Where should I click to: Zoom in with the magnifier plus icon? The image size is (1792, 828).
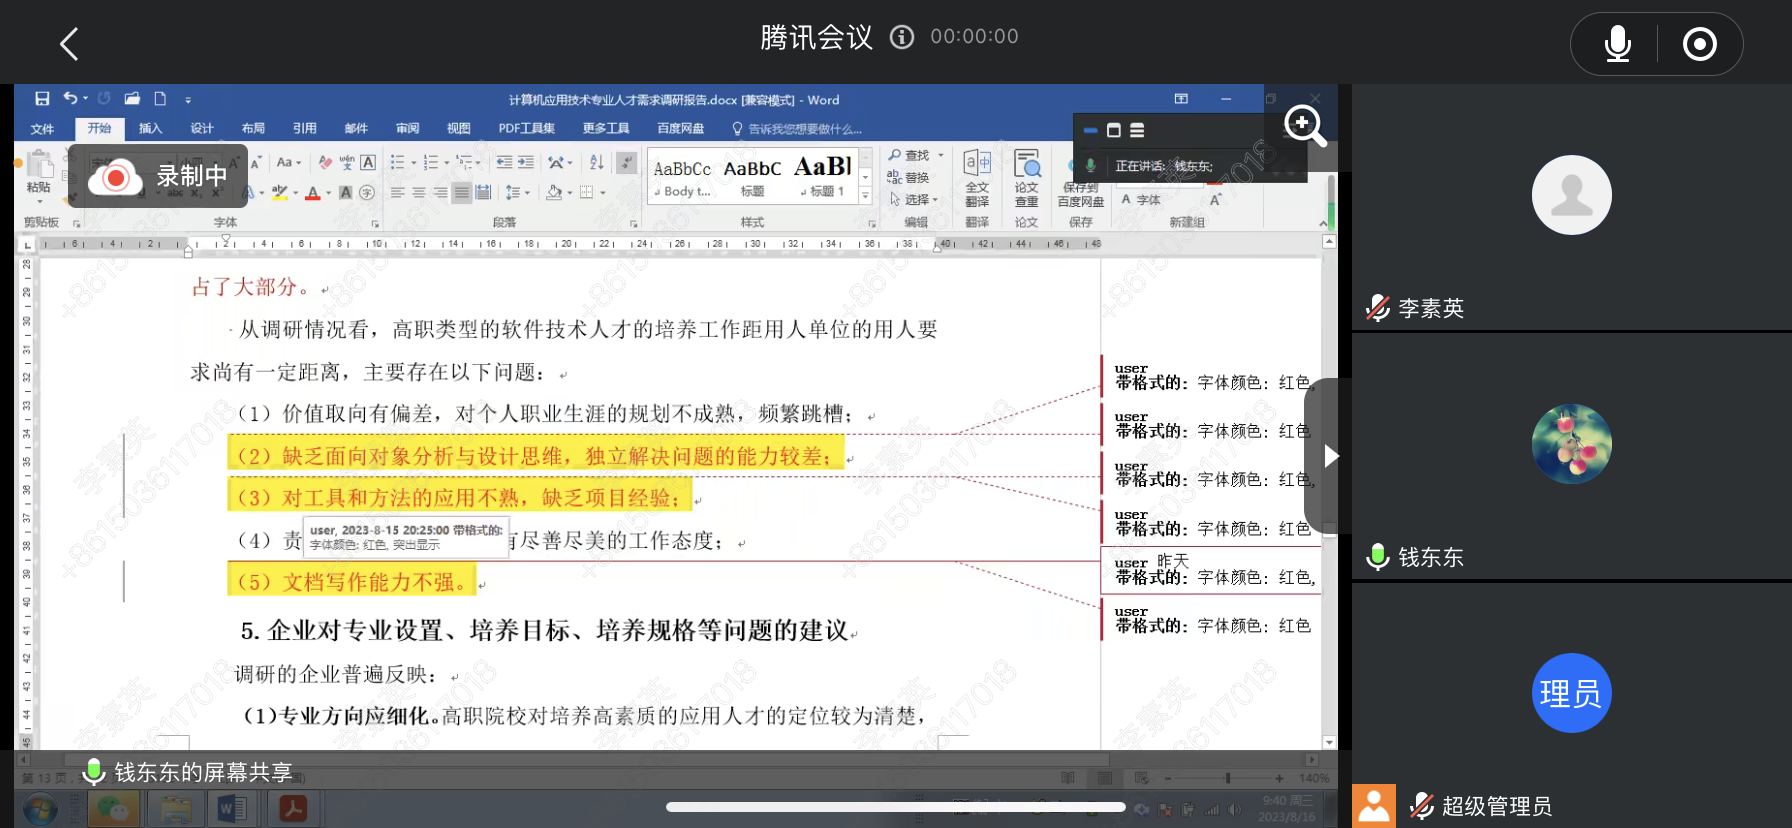click(x=1304, y=125)
